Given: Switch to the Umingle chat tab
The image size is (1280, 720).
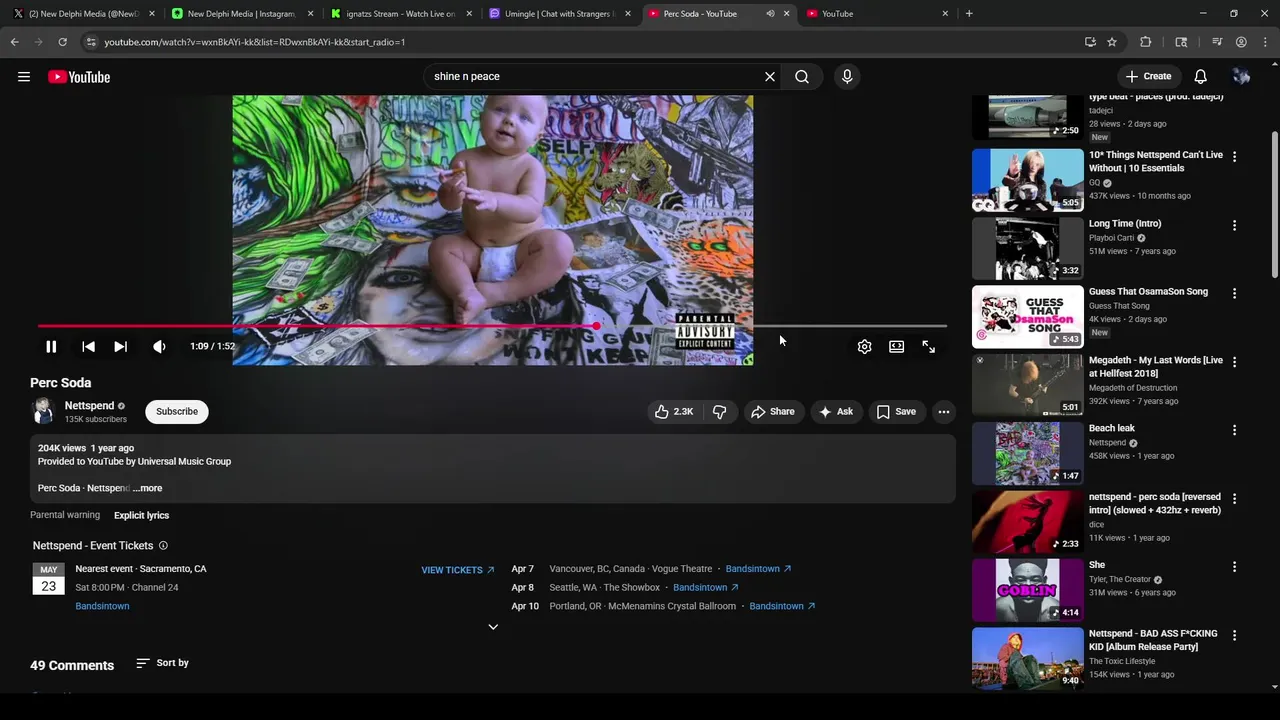Looking at the screenshot, I should [x=557, y=14].
